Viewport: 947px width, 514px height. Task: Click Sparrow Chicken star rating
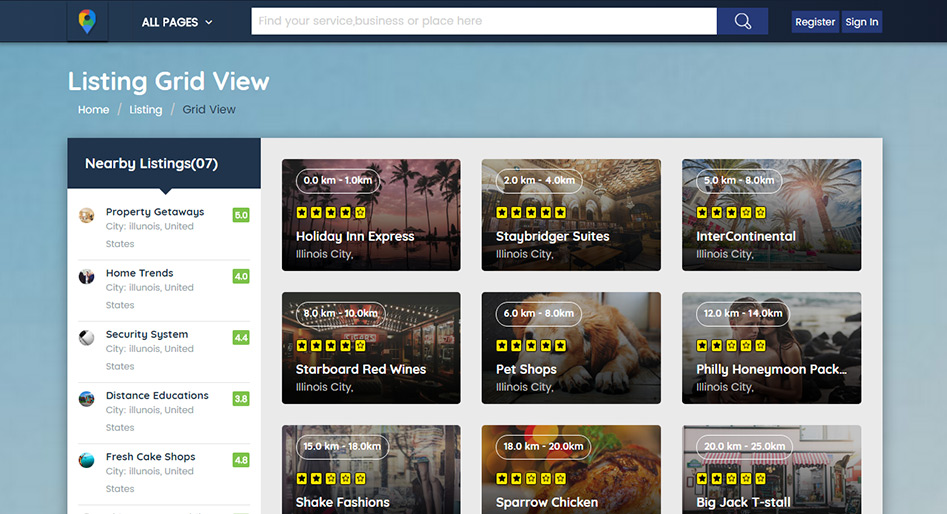pos(531,478)
